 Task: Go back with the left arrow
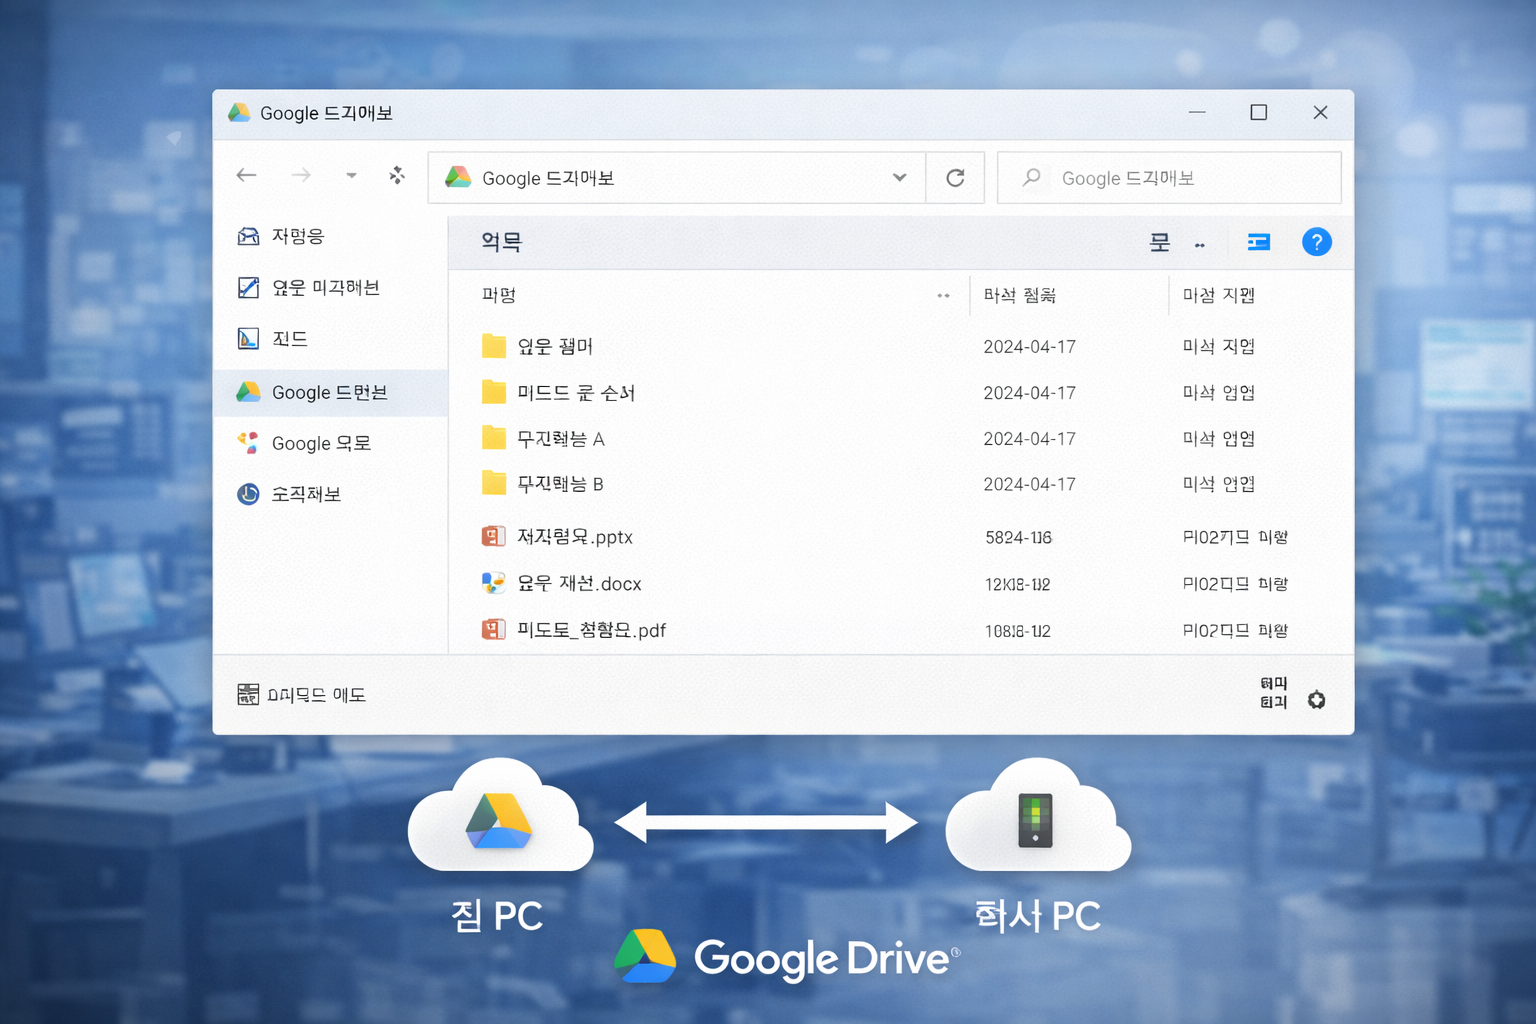(x=247, y=175)
